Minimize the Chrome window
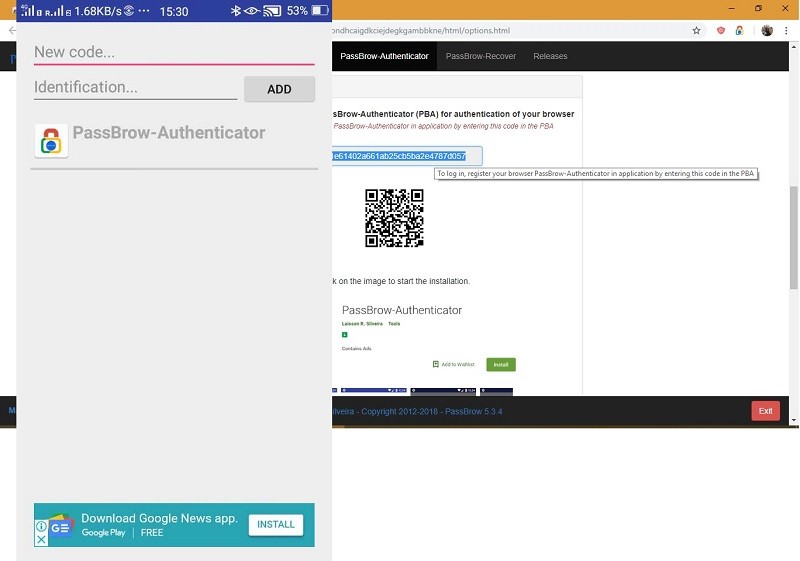The image size is (800, 561). coord(731,8)
